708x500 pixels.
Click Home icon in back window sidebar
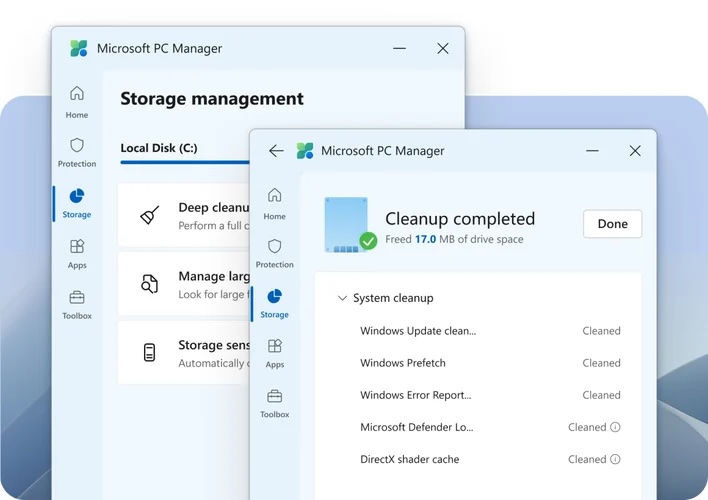[x=77, y=100]
